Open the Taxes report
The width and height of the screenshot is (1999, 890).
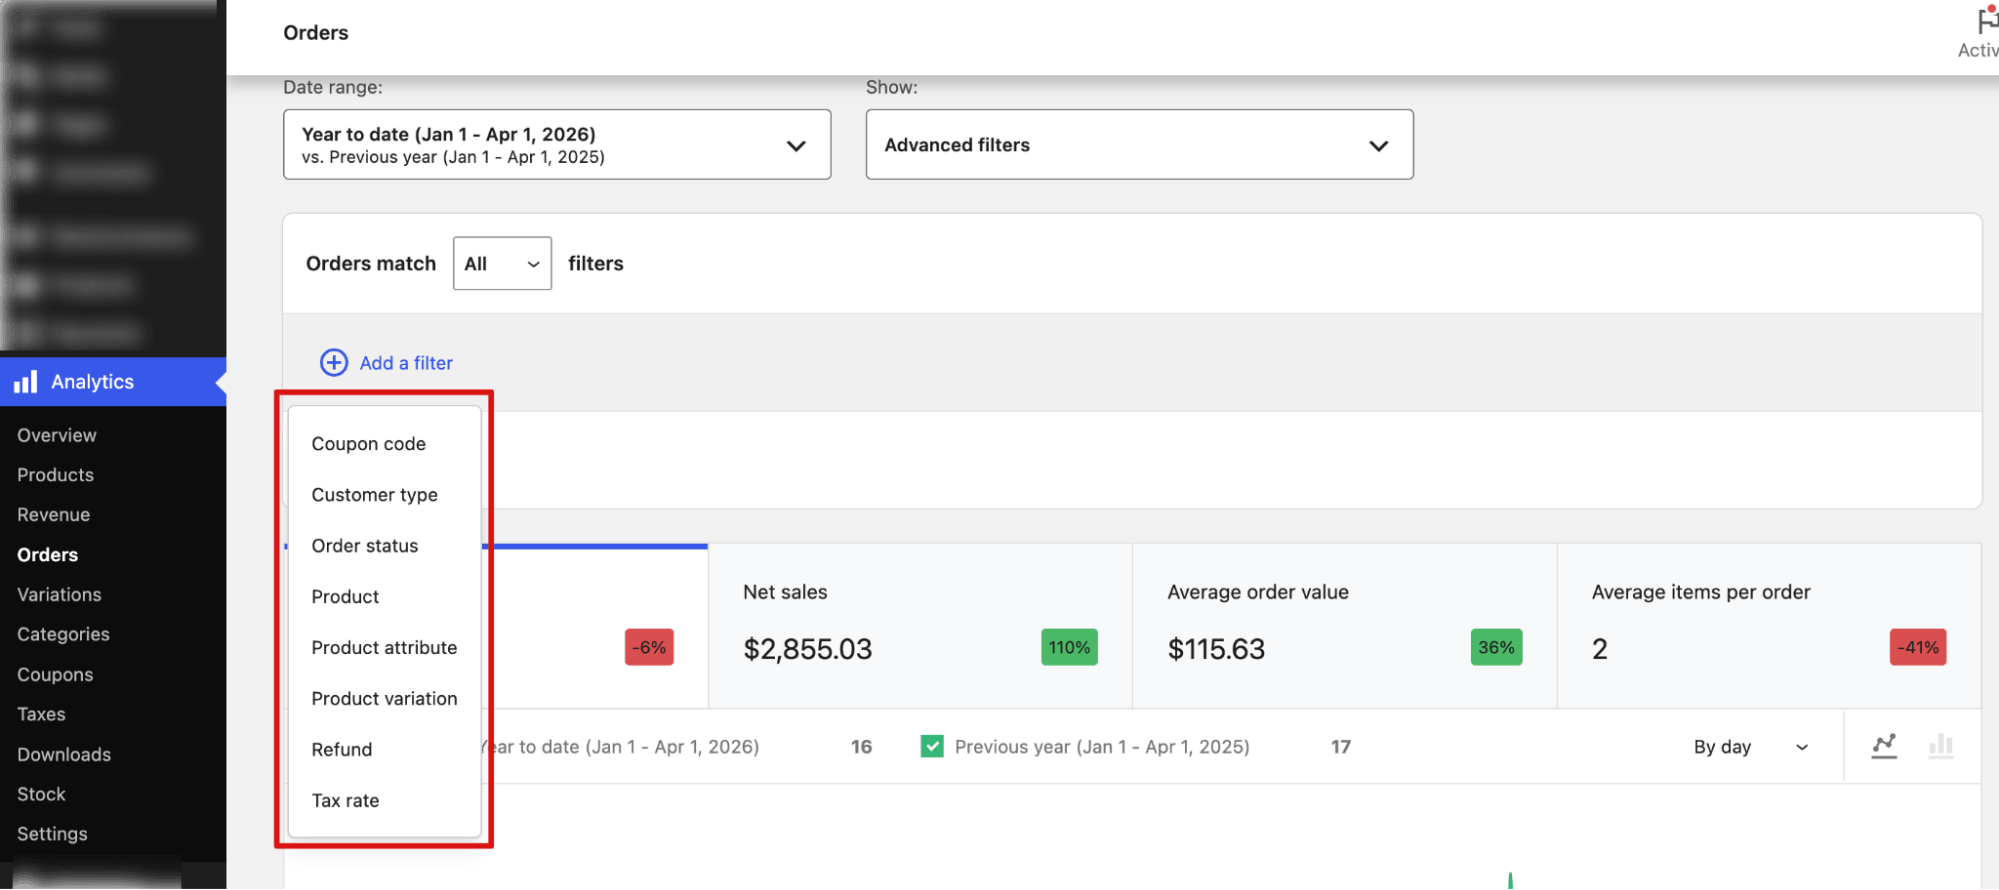pyautogui.click(x=41, y=715)
